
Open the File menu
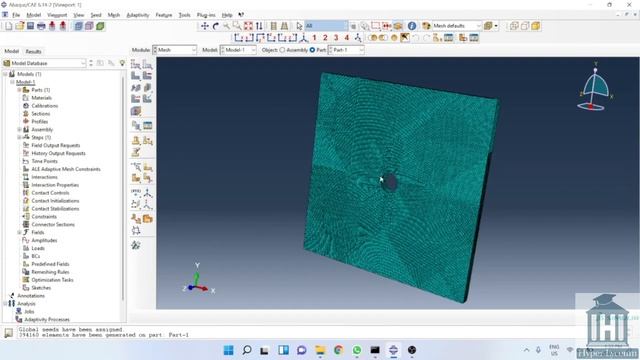(x=16, y=15)
